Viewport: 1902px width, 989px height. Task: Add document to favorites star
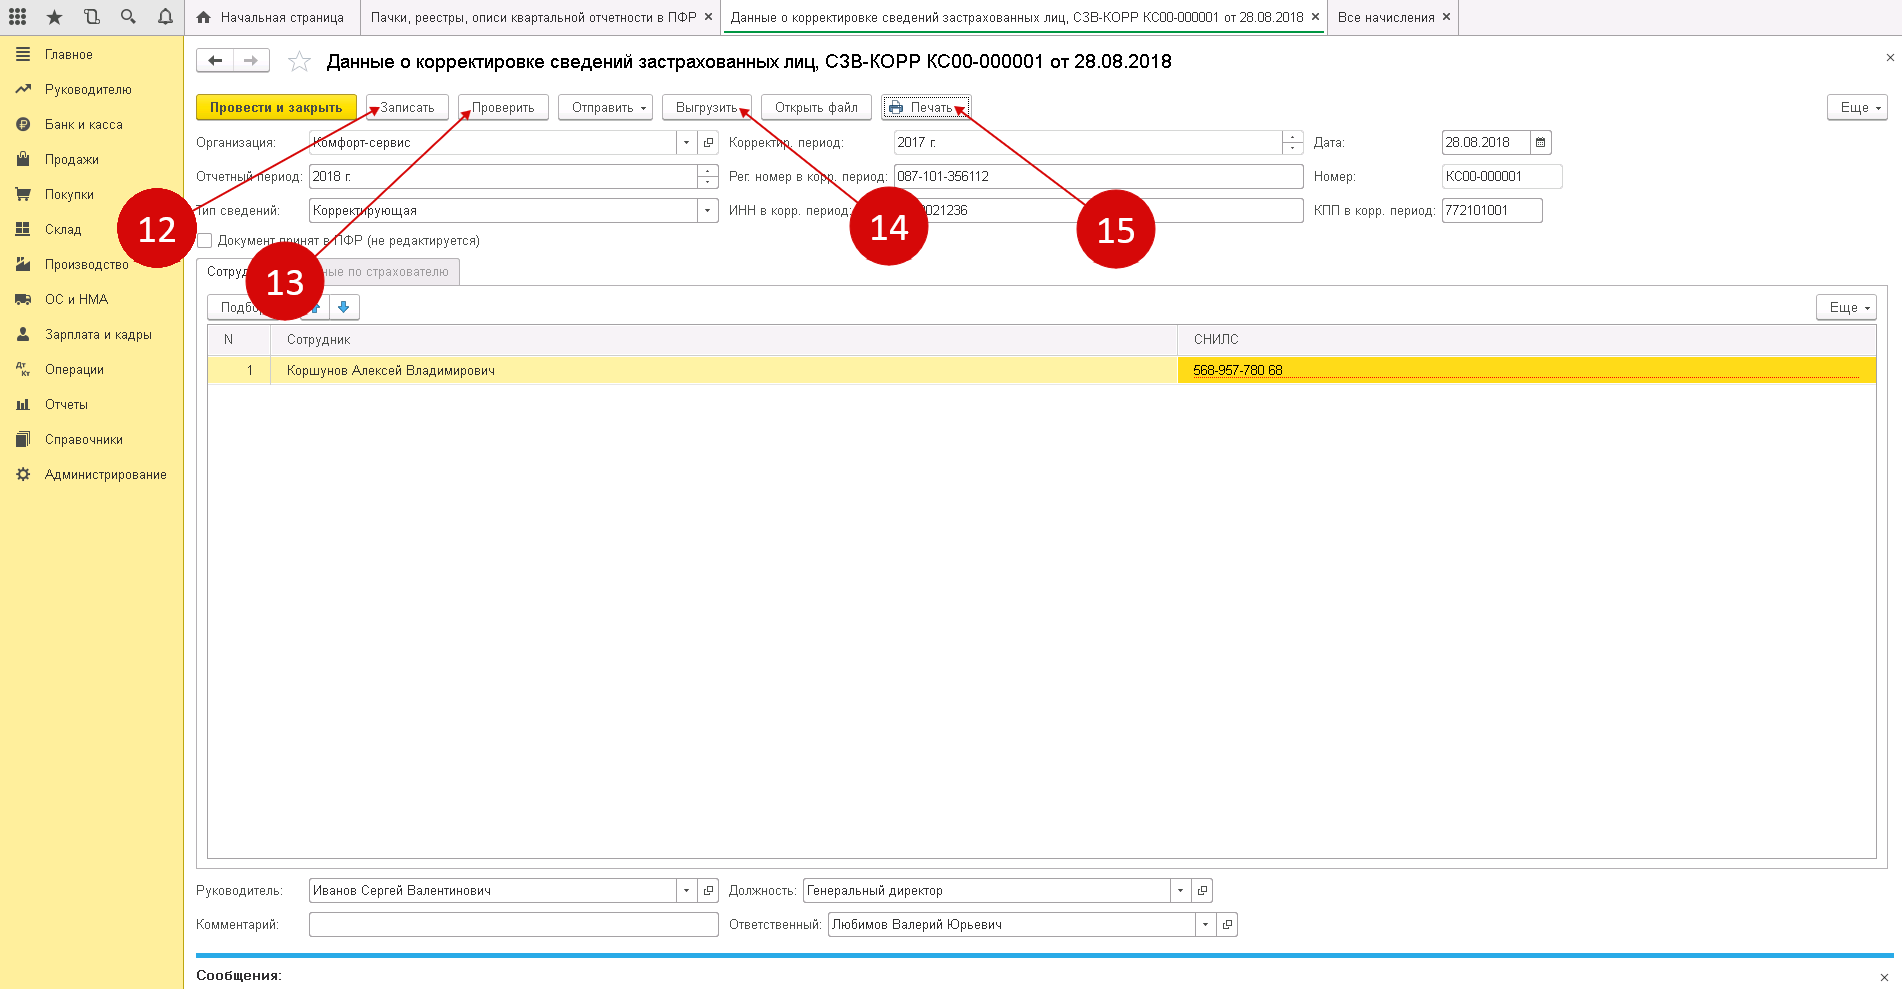[x=299, y=62]
